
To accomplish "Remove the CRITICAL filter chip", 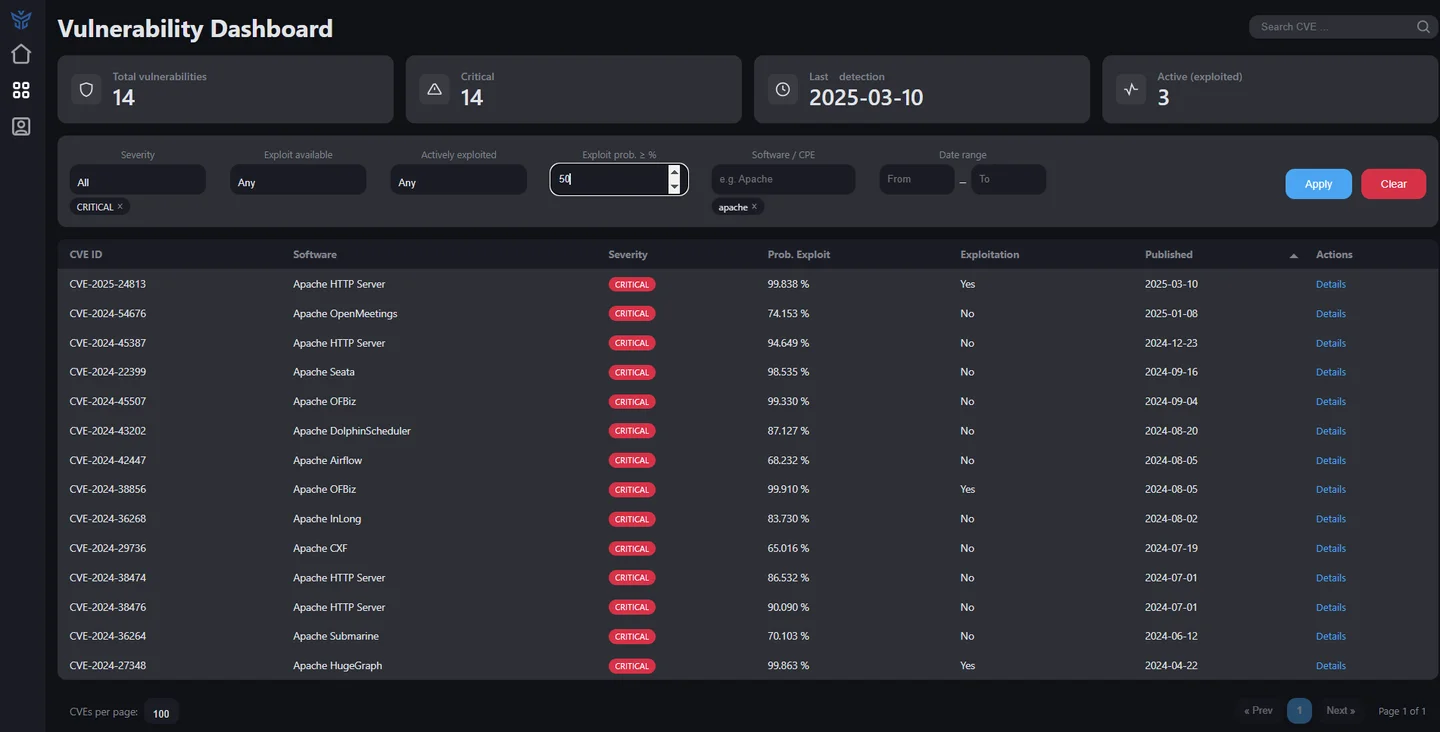I will [120, 207].
